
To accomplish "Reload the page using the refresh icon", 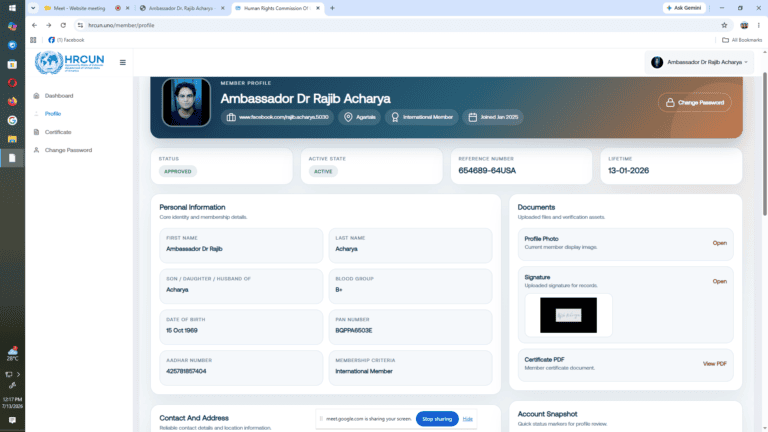I will point(63,25).
